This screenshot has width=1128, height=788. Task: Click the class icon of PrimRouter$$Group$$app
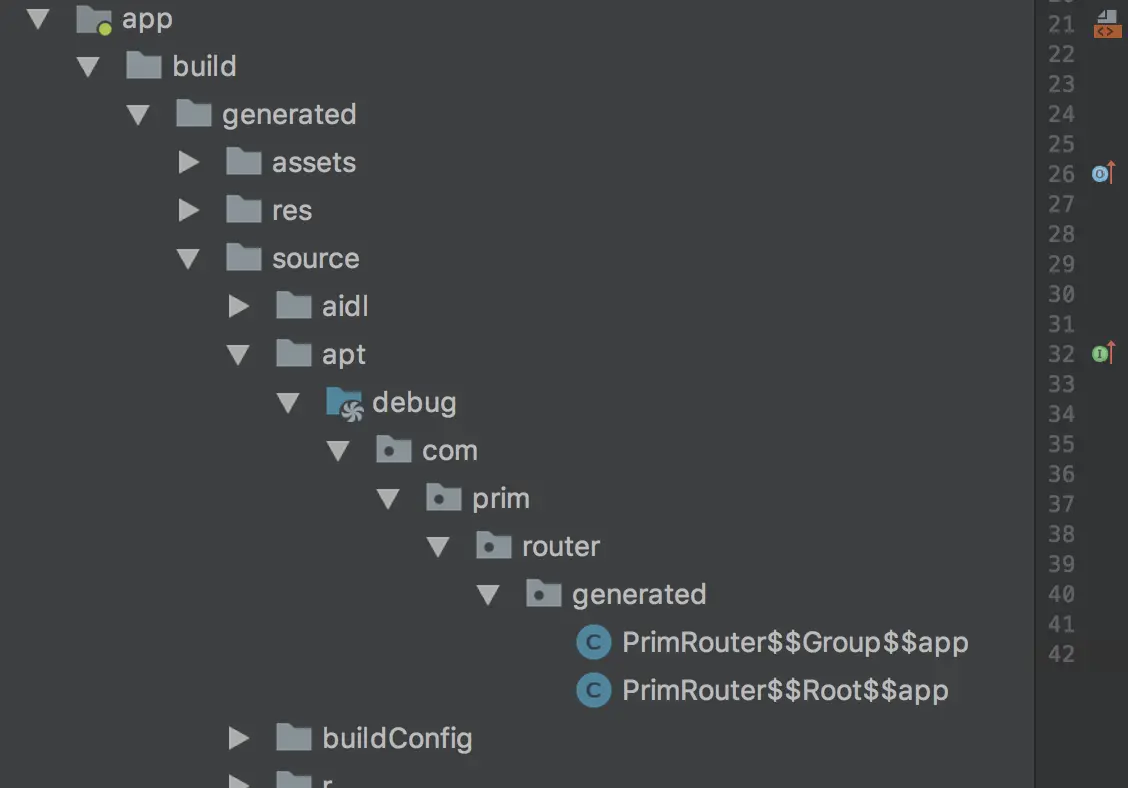(593, 643)
